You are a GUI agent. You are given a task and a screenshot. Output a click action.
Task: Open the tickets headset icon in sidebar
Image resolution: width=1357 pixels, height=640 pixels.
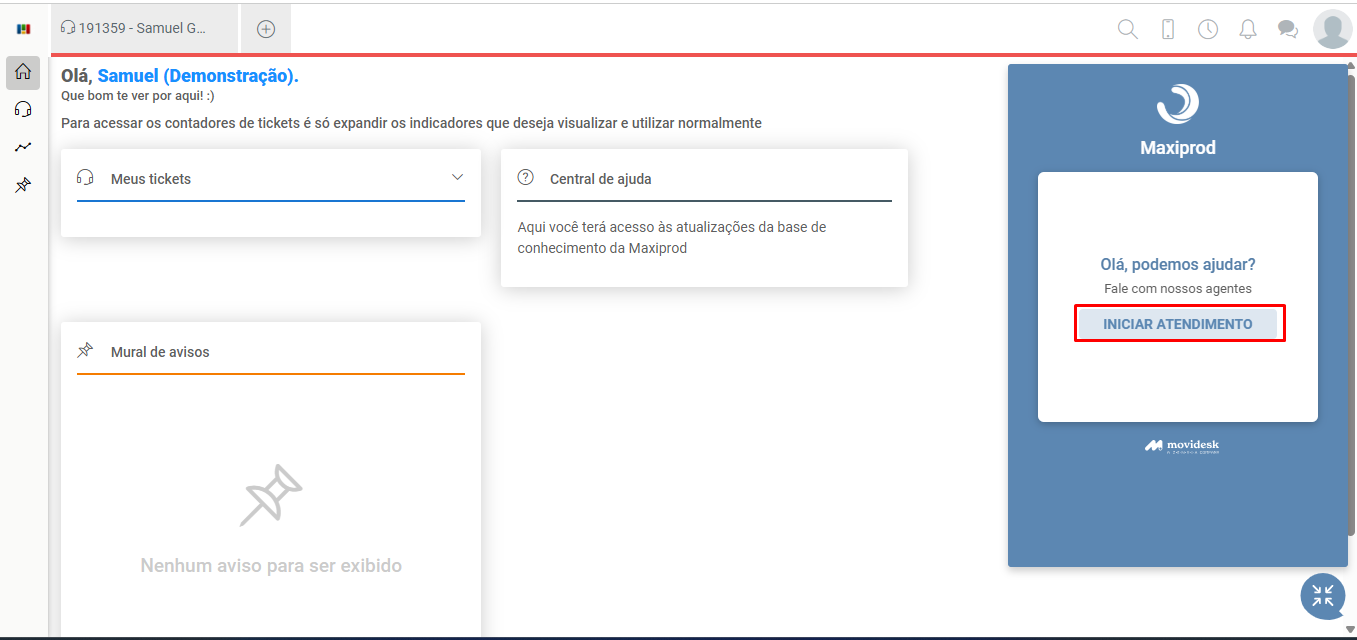coord(23,109)
